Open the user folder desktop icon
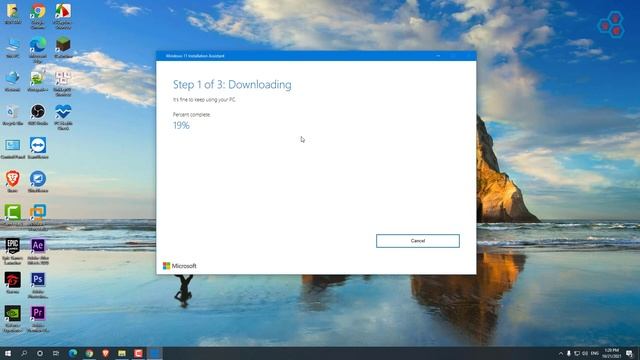This screenshot has width=640, height=360. coord(13,14)
